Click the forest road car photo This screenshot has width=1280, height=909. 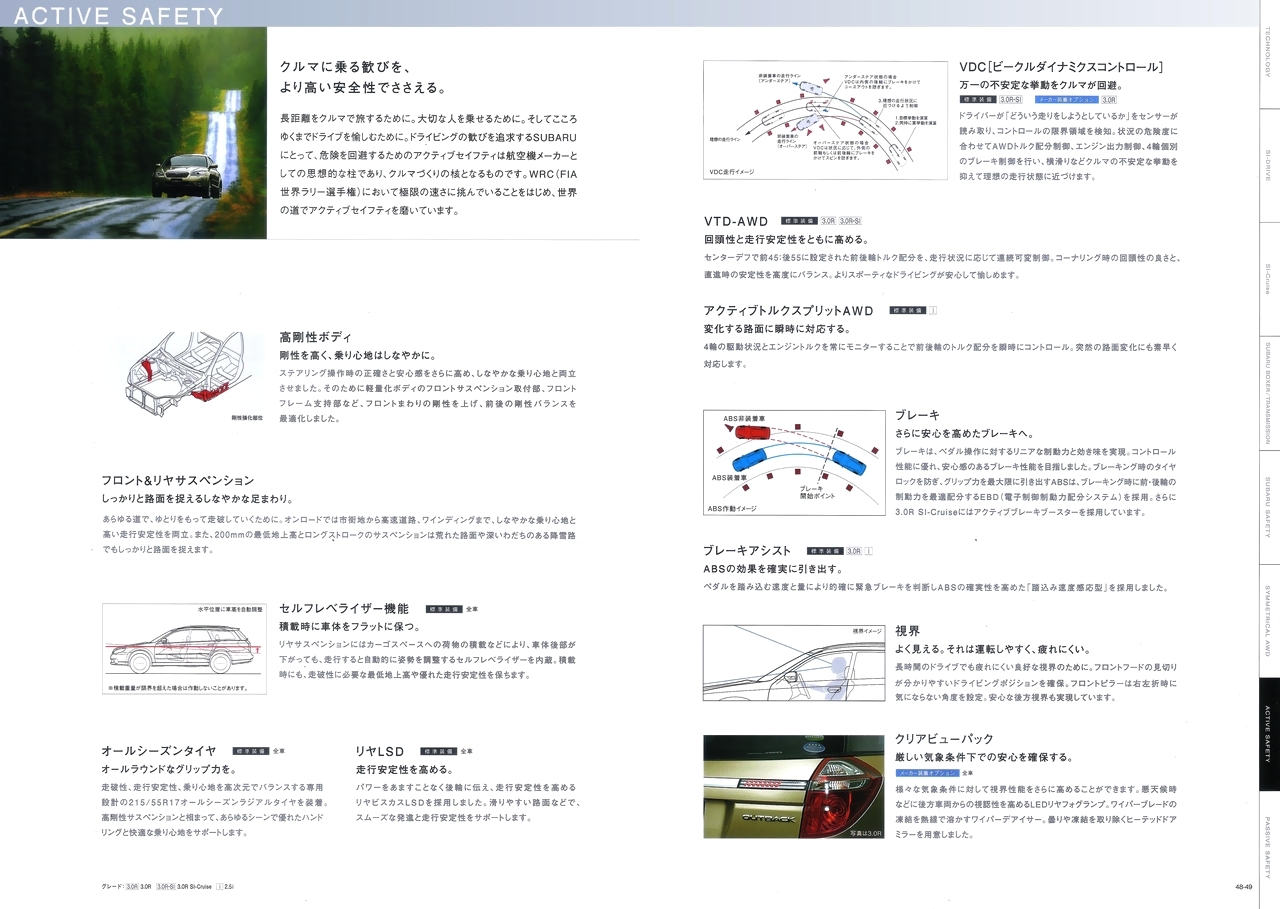coord(133,133)
